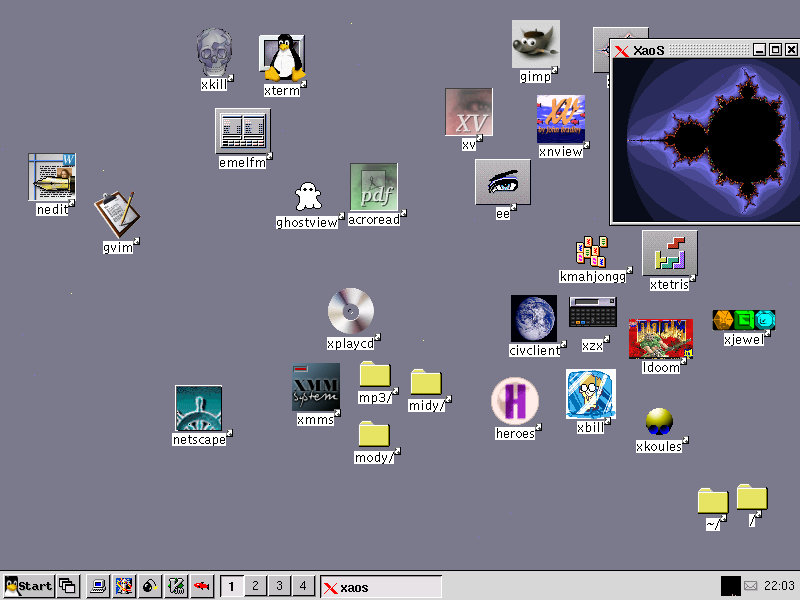Launch the xtetris game icon
This screenshot has height=600, width=800.
(670, 254)
